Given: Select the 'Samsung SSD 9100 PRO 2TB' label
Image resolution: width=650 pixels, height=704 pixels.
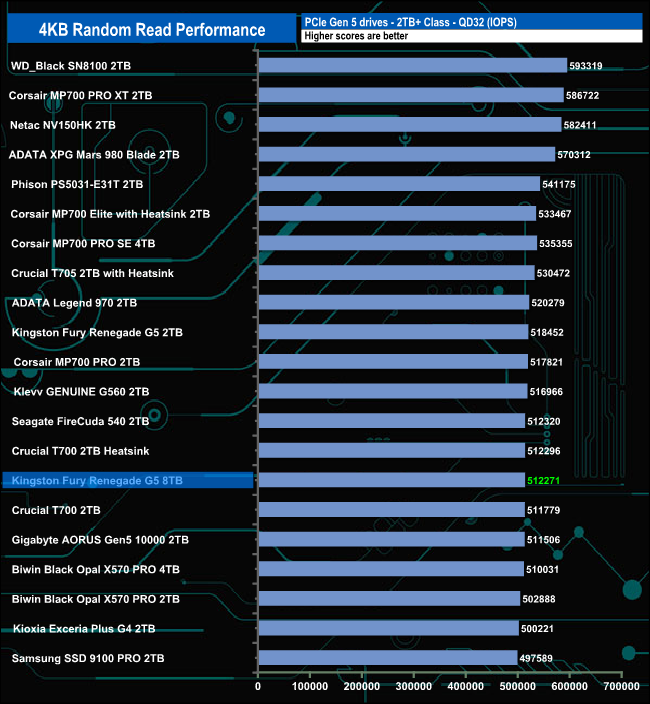Looking at the screenshot, I should (x=88, y=659).
